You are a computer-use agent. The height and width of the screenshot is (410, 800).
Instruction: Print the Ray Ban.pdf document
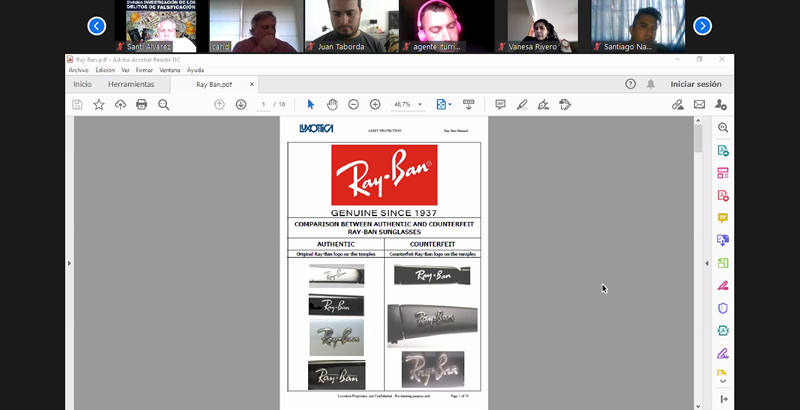(141, 105)
